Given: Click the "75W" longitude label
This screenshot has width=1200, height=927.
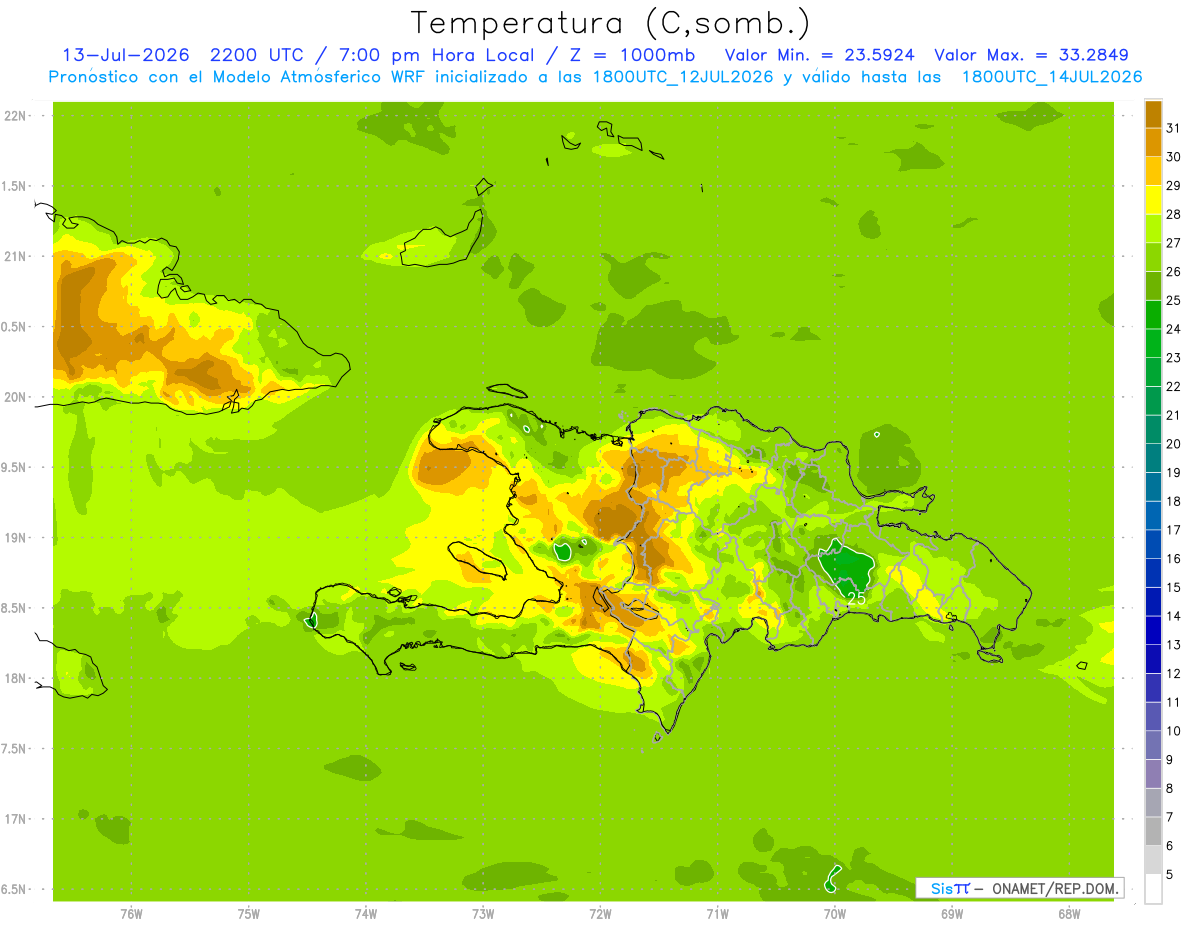Looking at the screenshot, I should point(249,913).
